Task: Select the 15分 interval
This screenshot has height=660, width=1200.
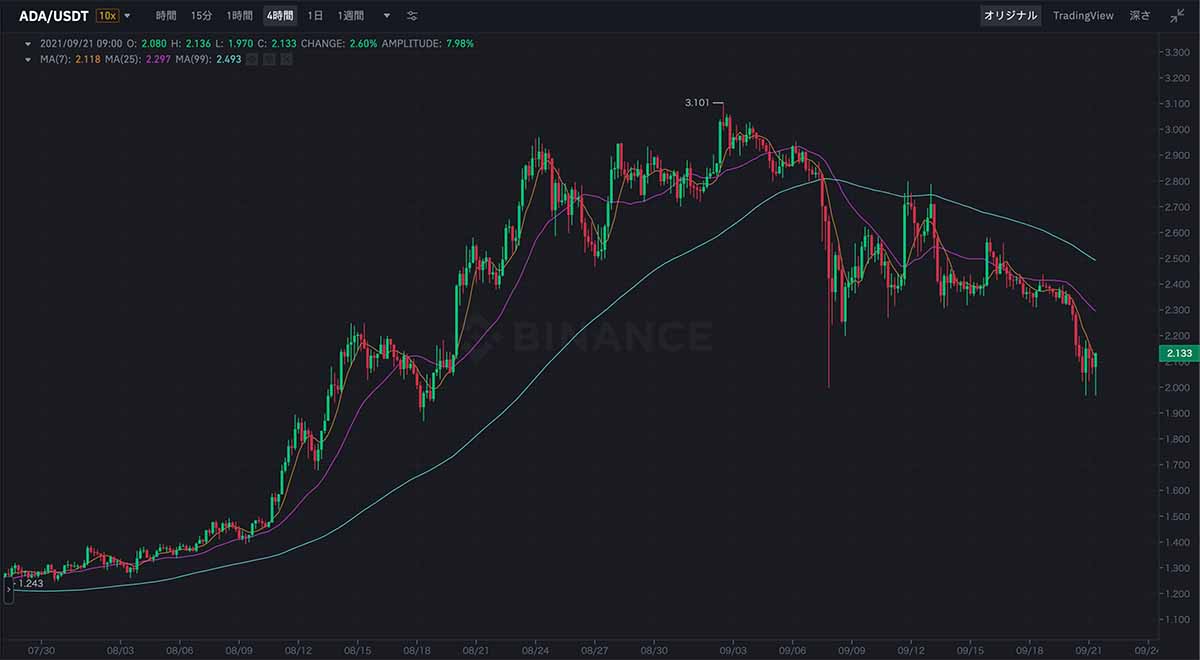Action: click(201, 16)
